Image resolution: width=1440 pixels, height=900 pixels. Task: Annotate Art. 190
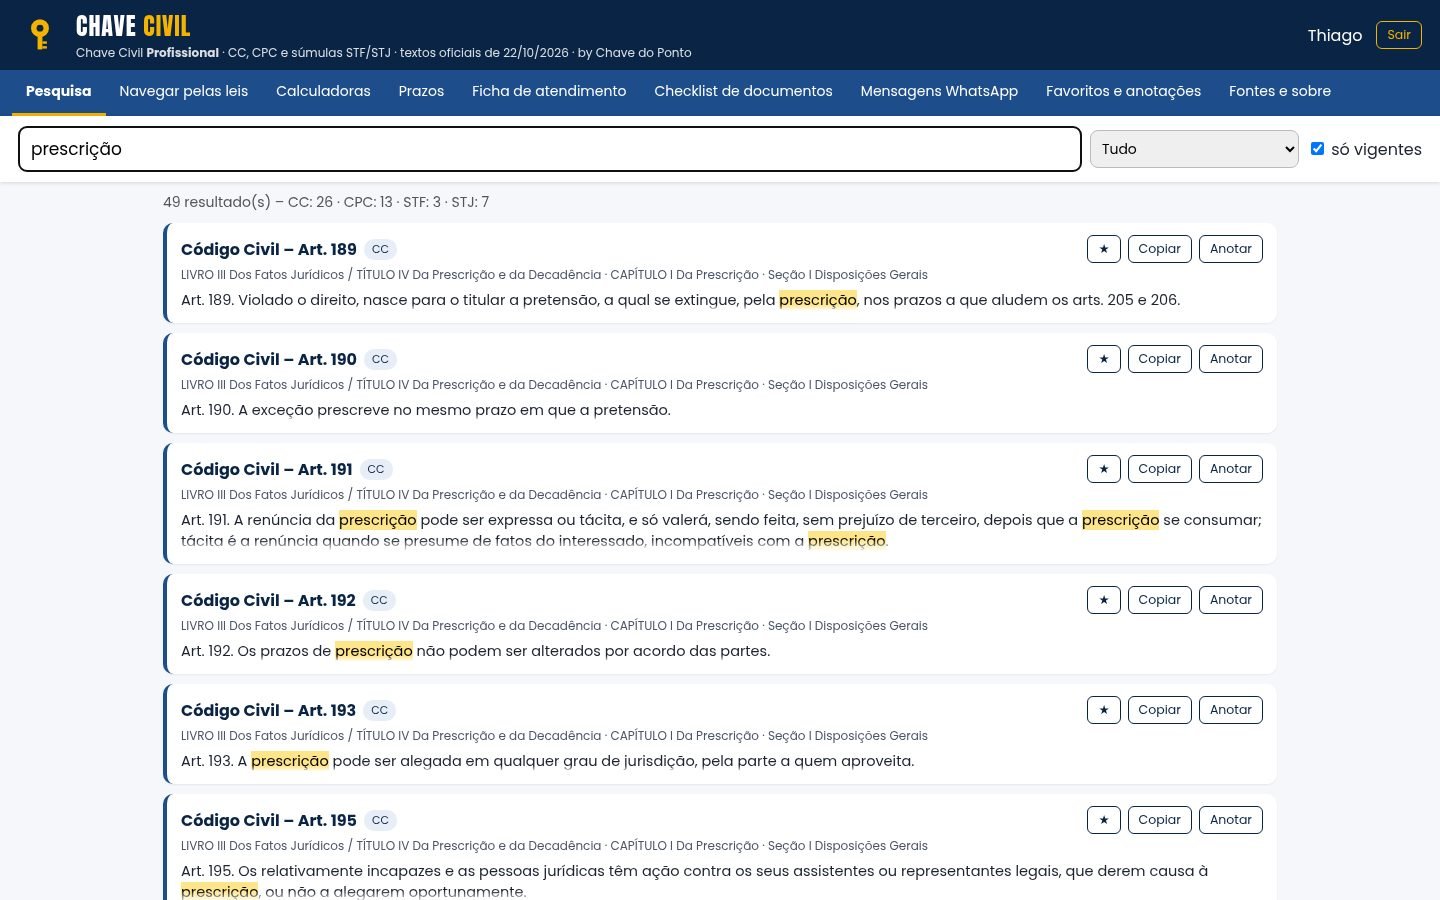tap(1231, 359)
